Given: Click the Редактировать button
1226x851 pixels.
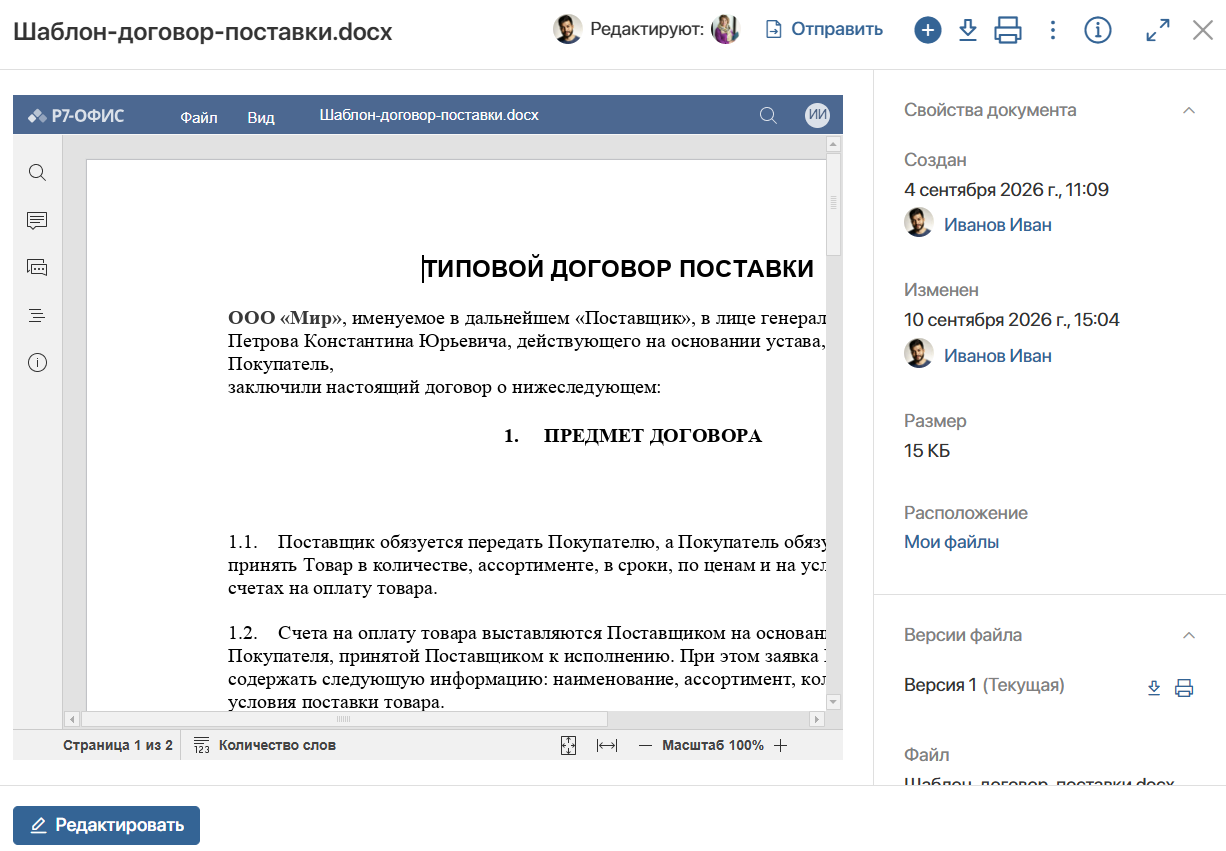Looking at the screenshot, I should point(106,825).
